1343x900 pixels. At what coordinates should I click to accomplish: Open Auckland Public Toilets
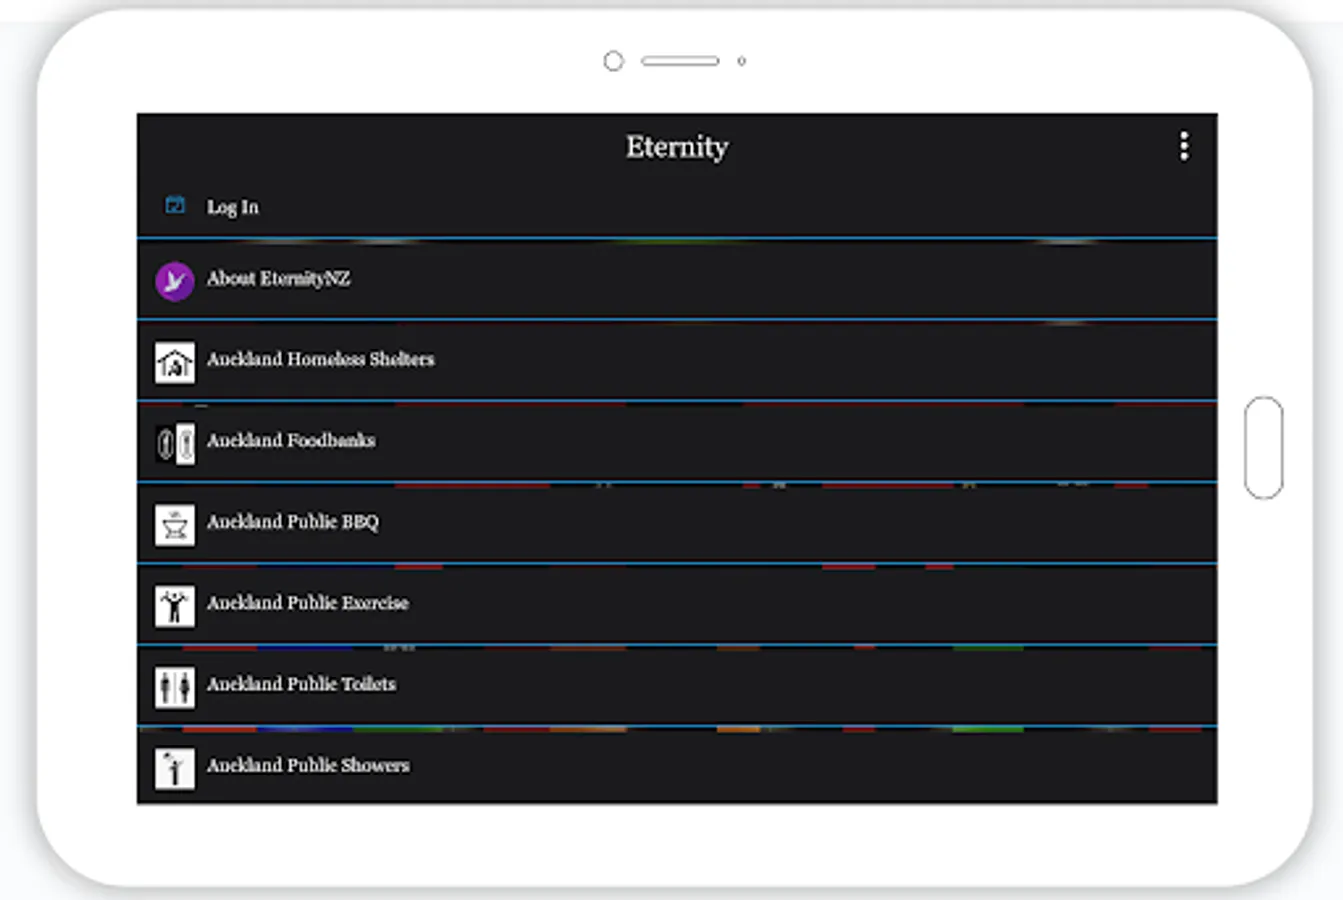click(x=677, y=686)
